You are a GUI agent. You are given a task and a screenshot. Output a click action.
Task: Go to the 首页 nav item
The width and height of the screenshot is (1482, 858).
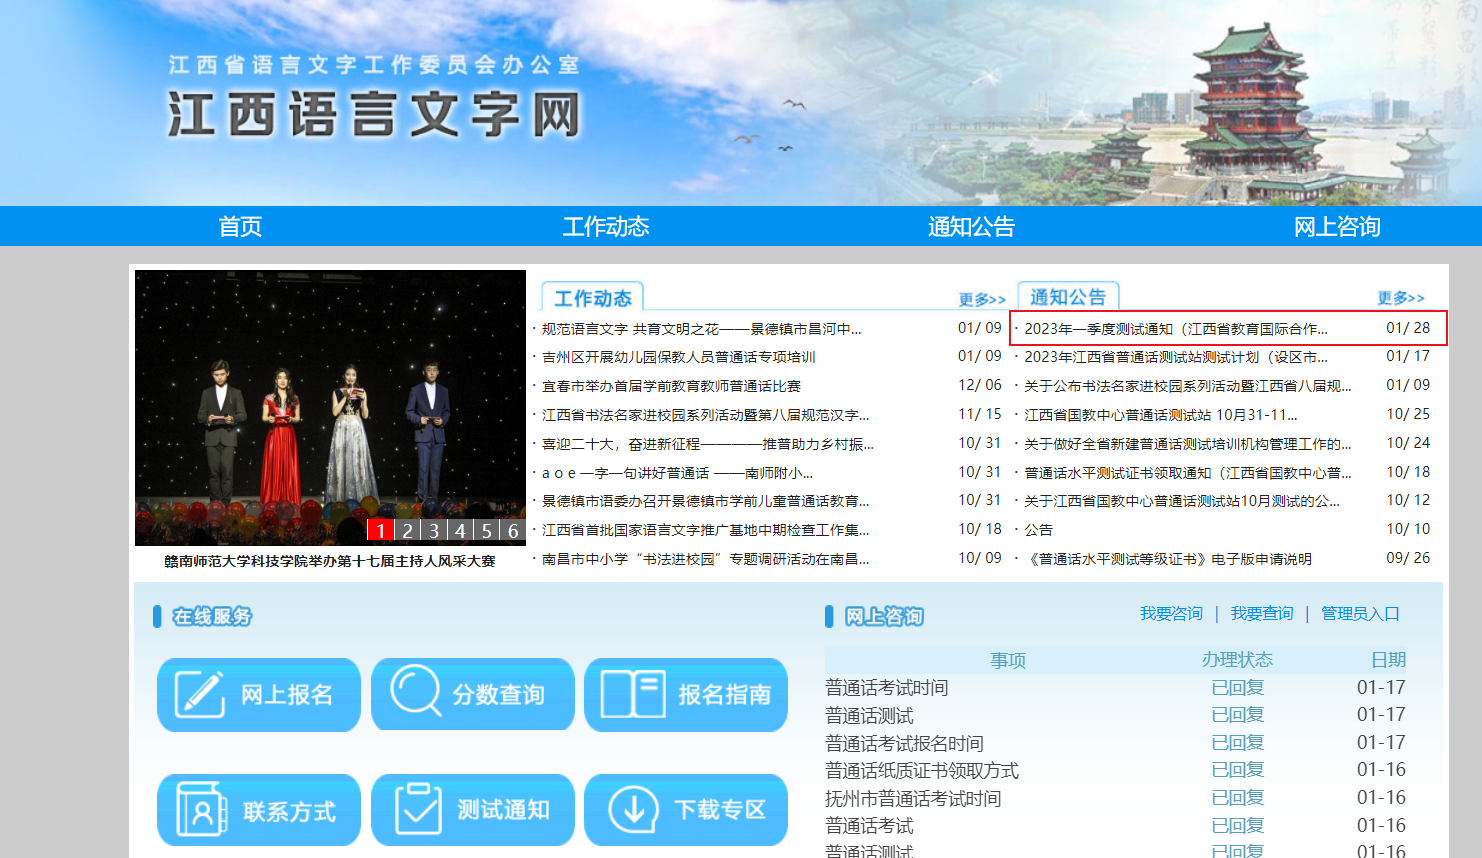240,227
